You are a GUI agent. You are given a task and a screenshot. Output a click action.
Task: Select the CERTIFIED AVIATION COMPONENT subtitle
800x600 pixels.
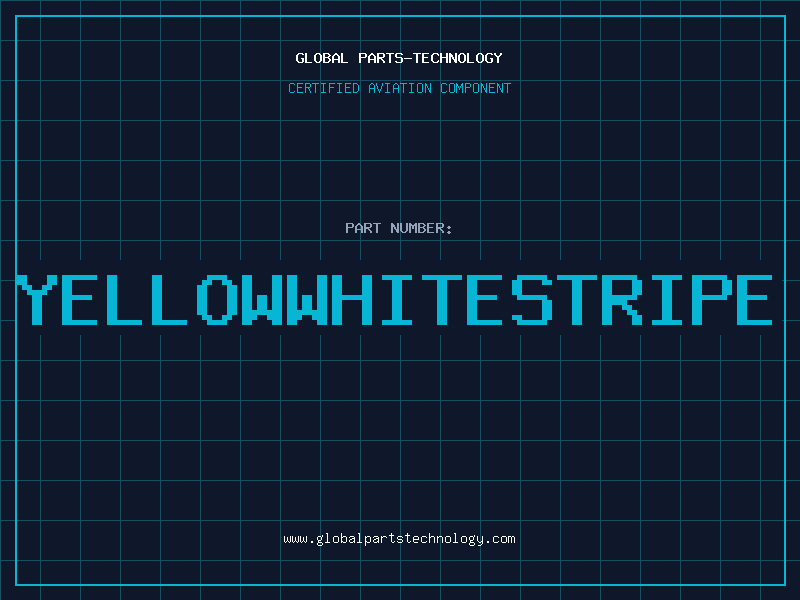(x=399, y=88)
